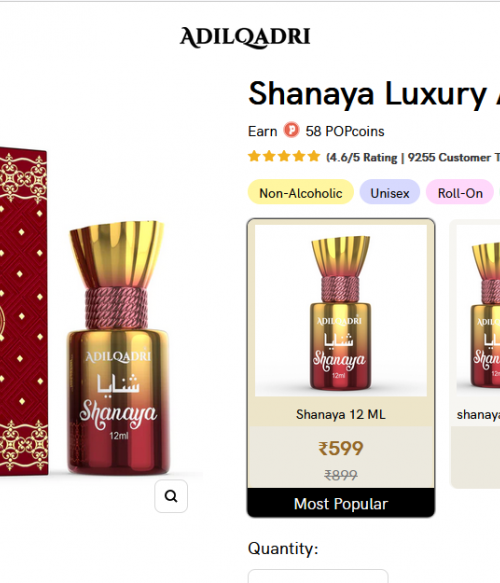Click the Quantity input box
The width and height of the screenshot is (500, 583).
pyautogui.click(x=318, y=576)
